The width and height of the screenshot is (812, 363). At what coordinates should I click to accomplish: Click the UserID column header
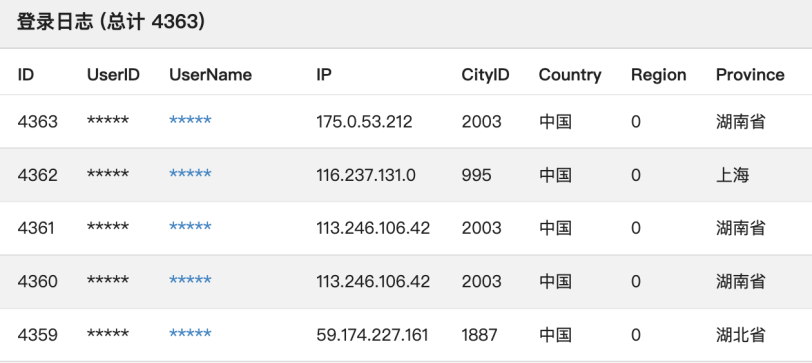pos(113,75)
